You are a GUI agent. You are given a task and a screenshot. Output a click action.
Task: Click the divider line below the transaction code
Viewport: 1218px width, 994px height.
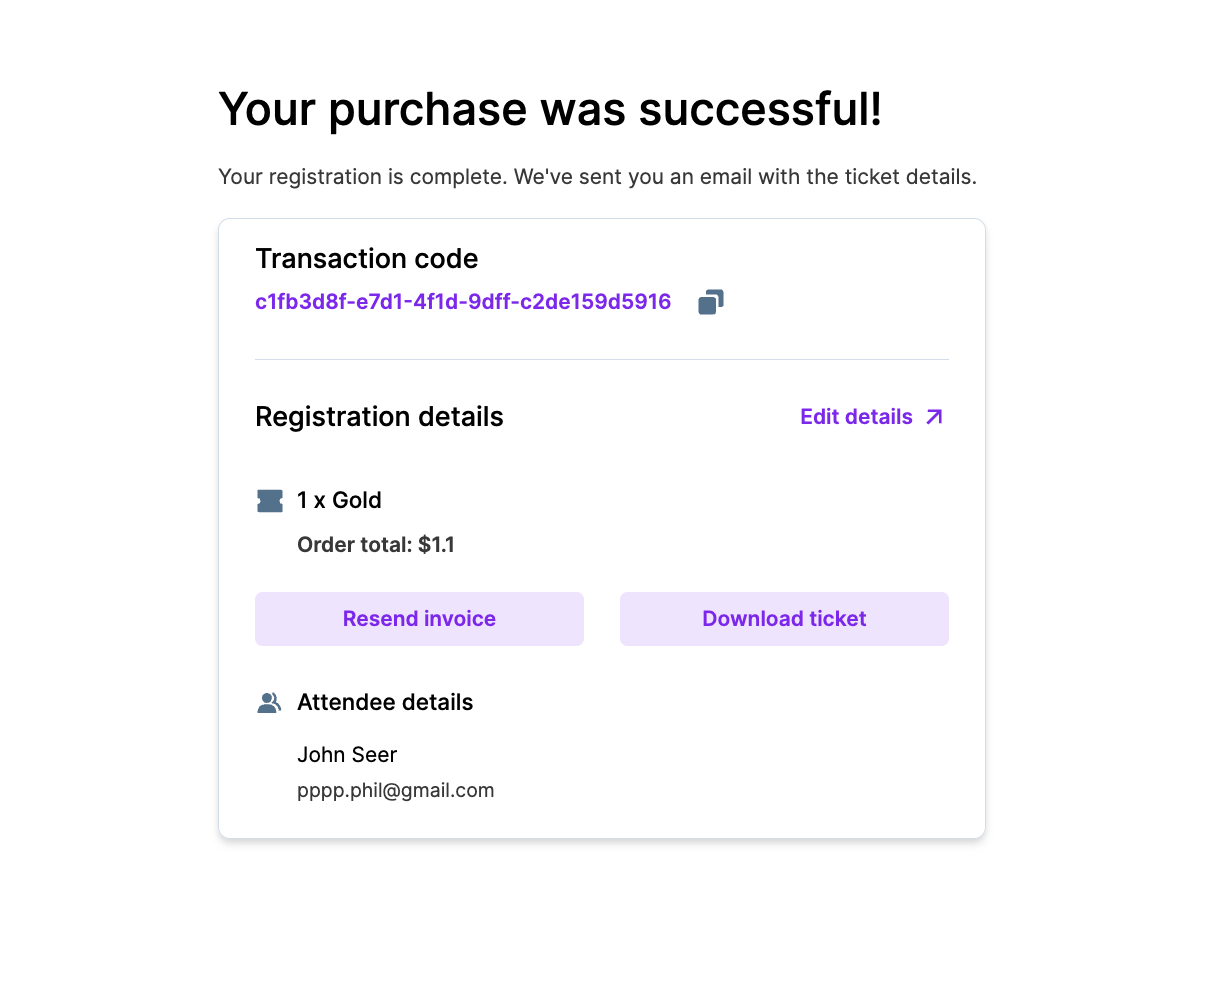[x=602, y=359]
